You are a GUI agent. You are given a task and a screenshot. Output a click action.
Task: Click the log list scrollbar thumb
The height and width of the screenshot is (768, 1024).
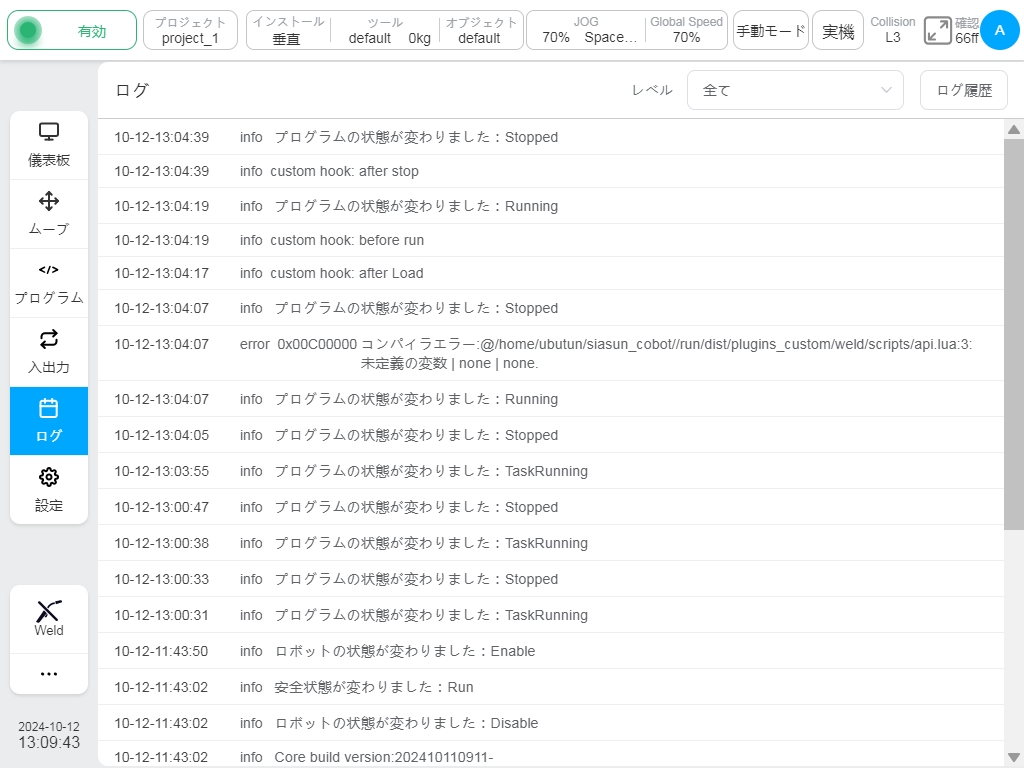(1014, 334)
